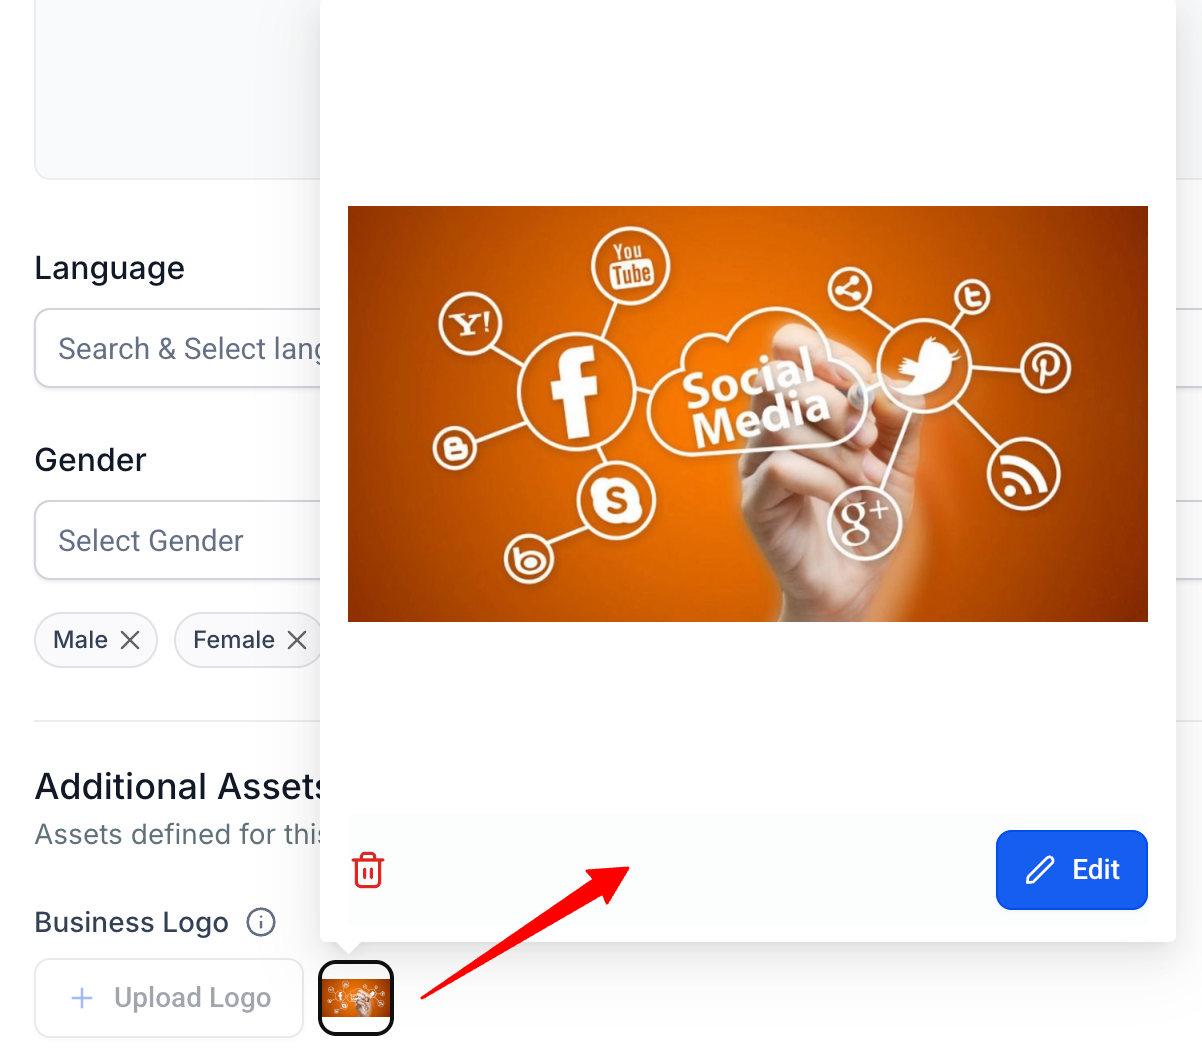Click the Upload Logo button
Viewport: 1202px width, 1060px height.
pyautogui.click(x=169, y=998)
